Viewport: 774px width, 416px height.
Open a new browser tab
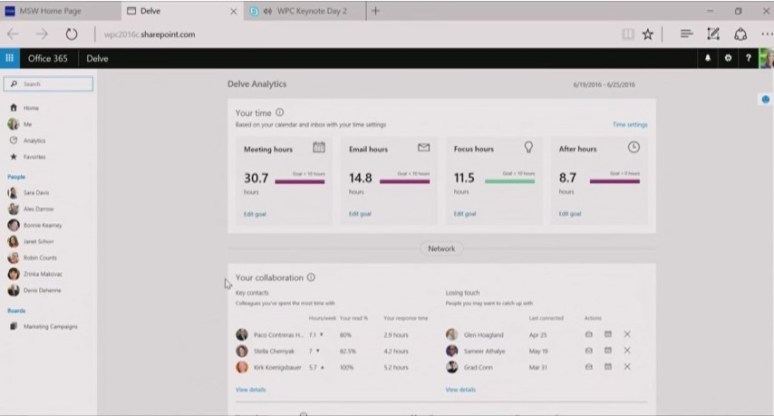(x=376, y=11)
